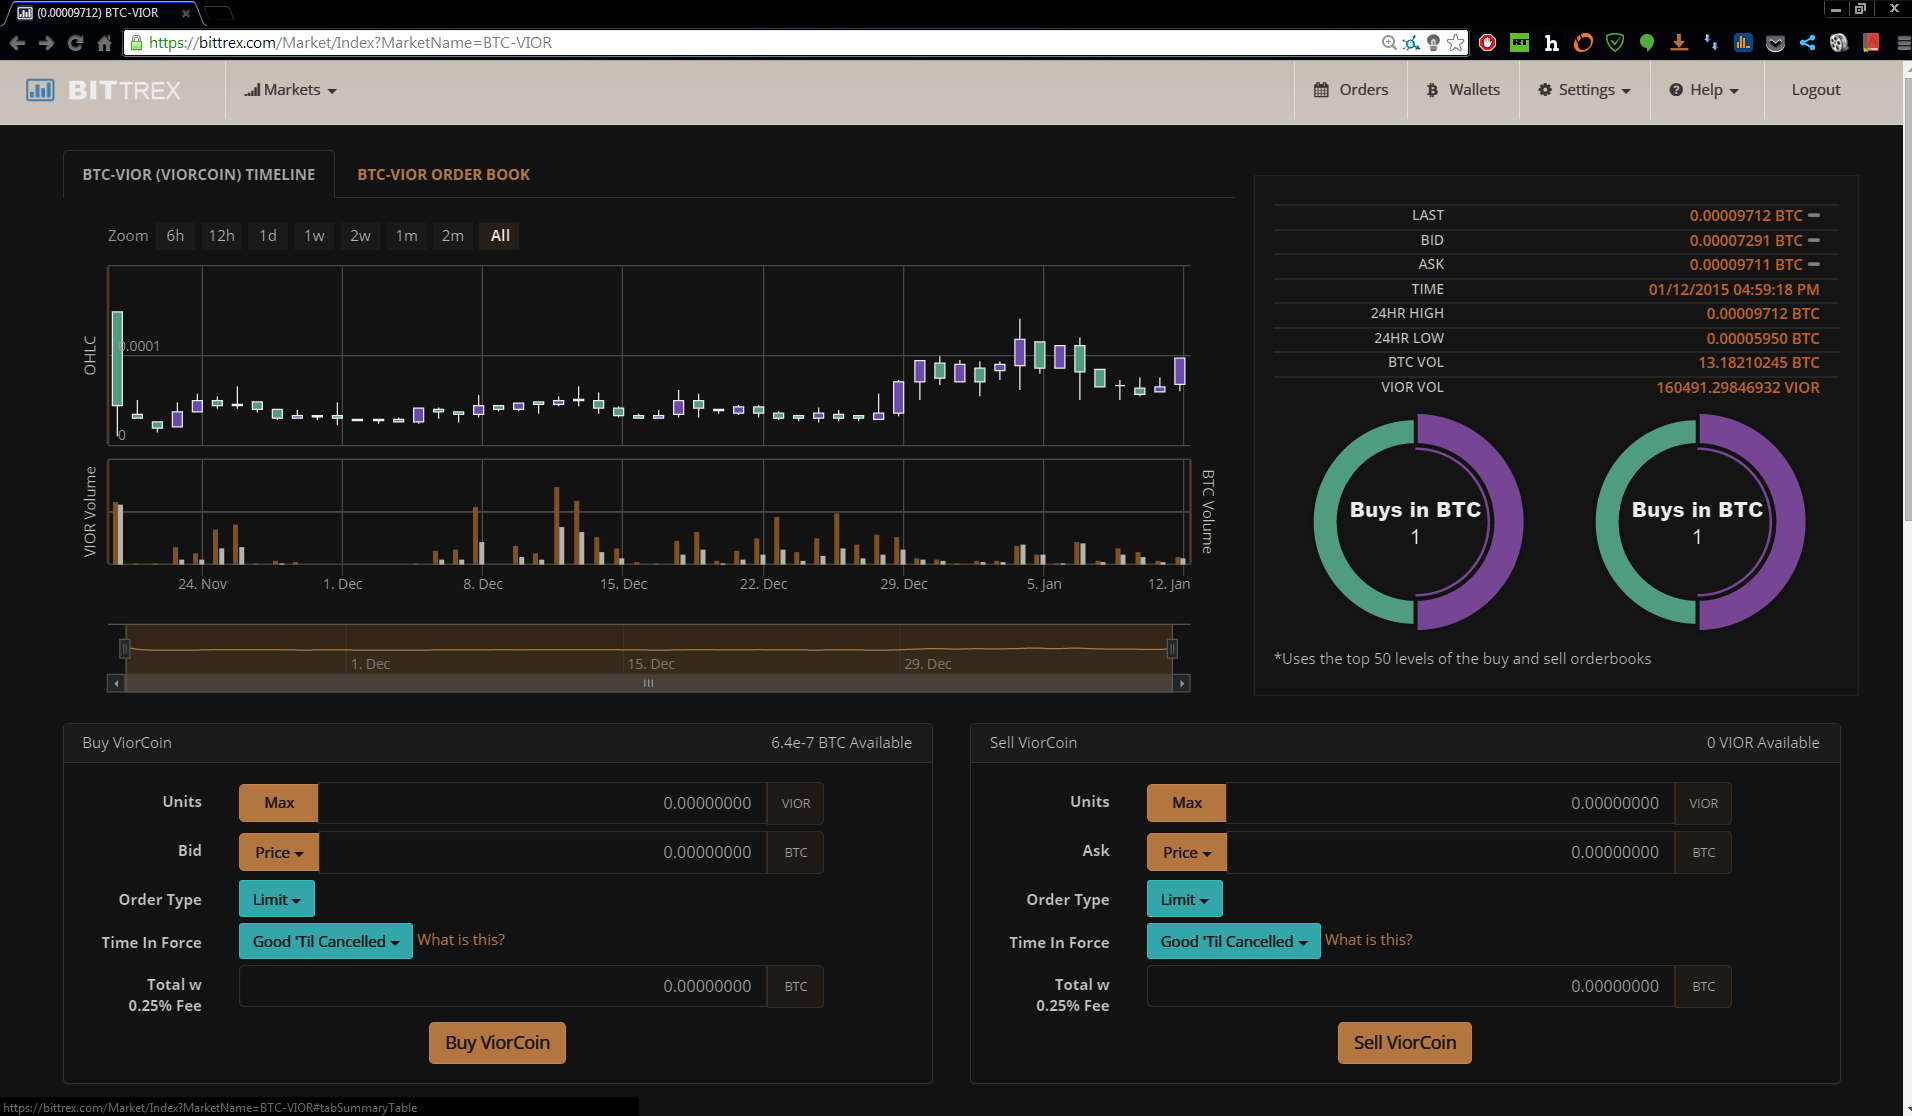
Task: Open the blue double-arrow extension icon
Action: tap(1711, 43)
